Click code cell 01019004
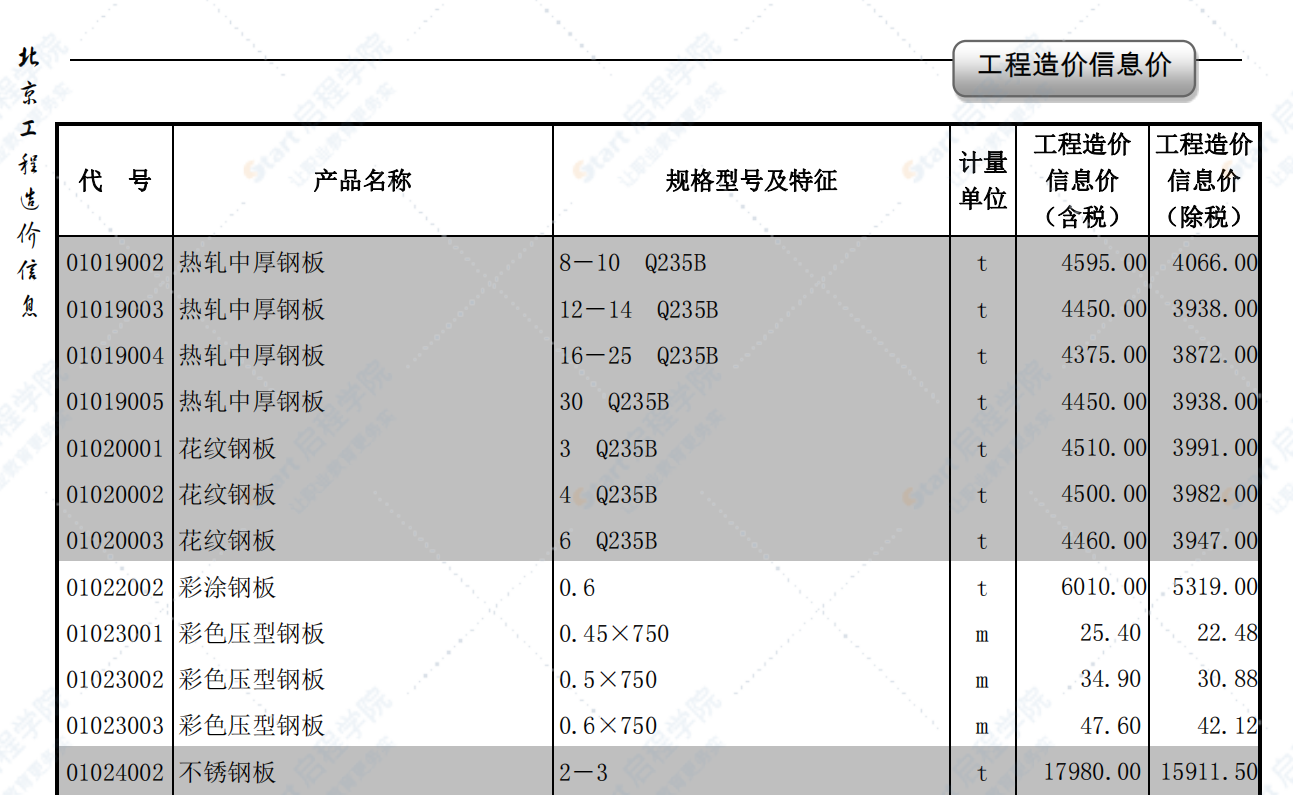 115,356
